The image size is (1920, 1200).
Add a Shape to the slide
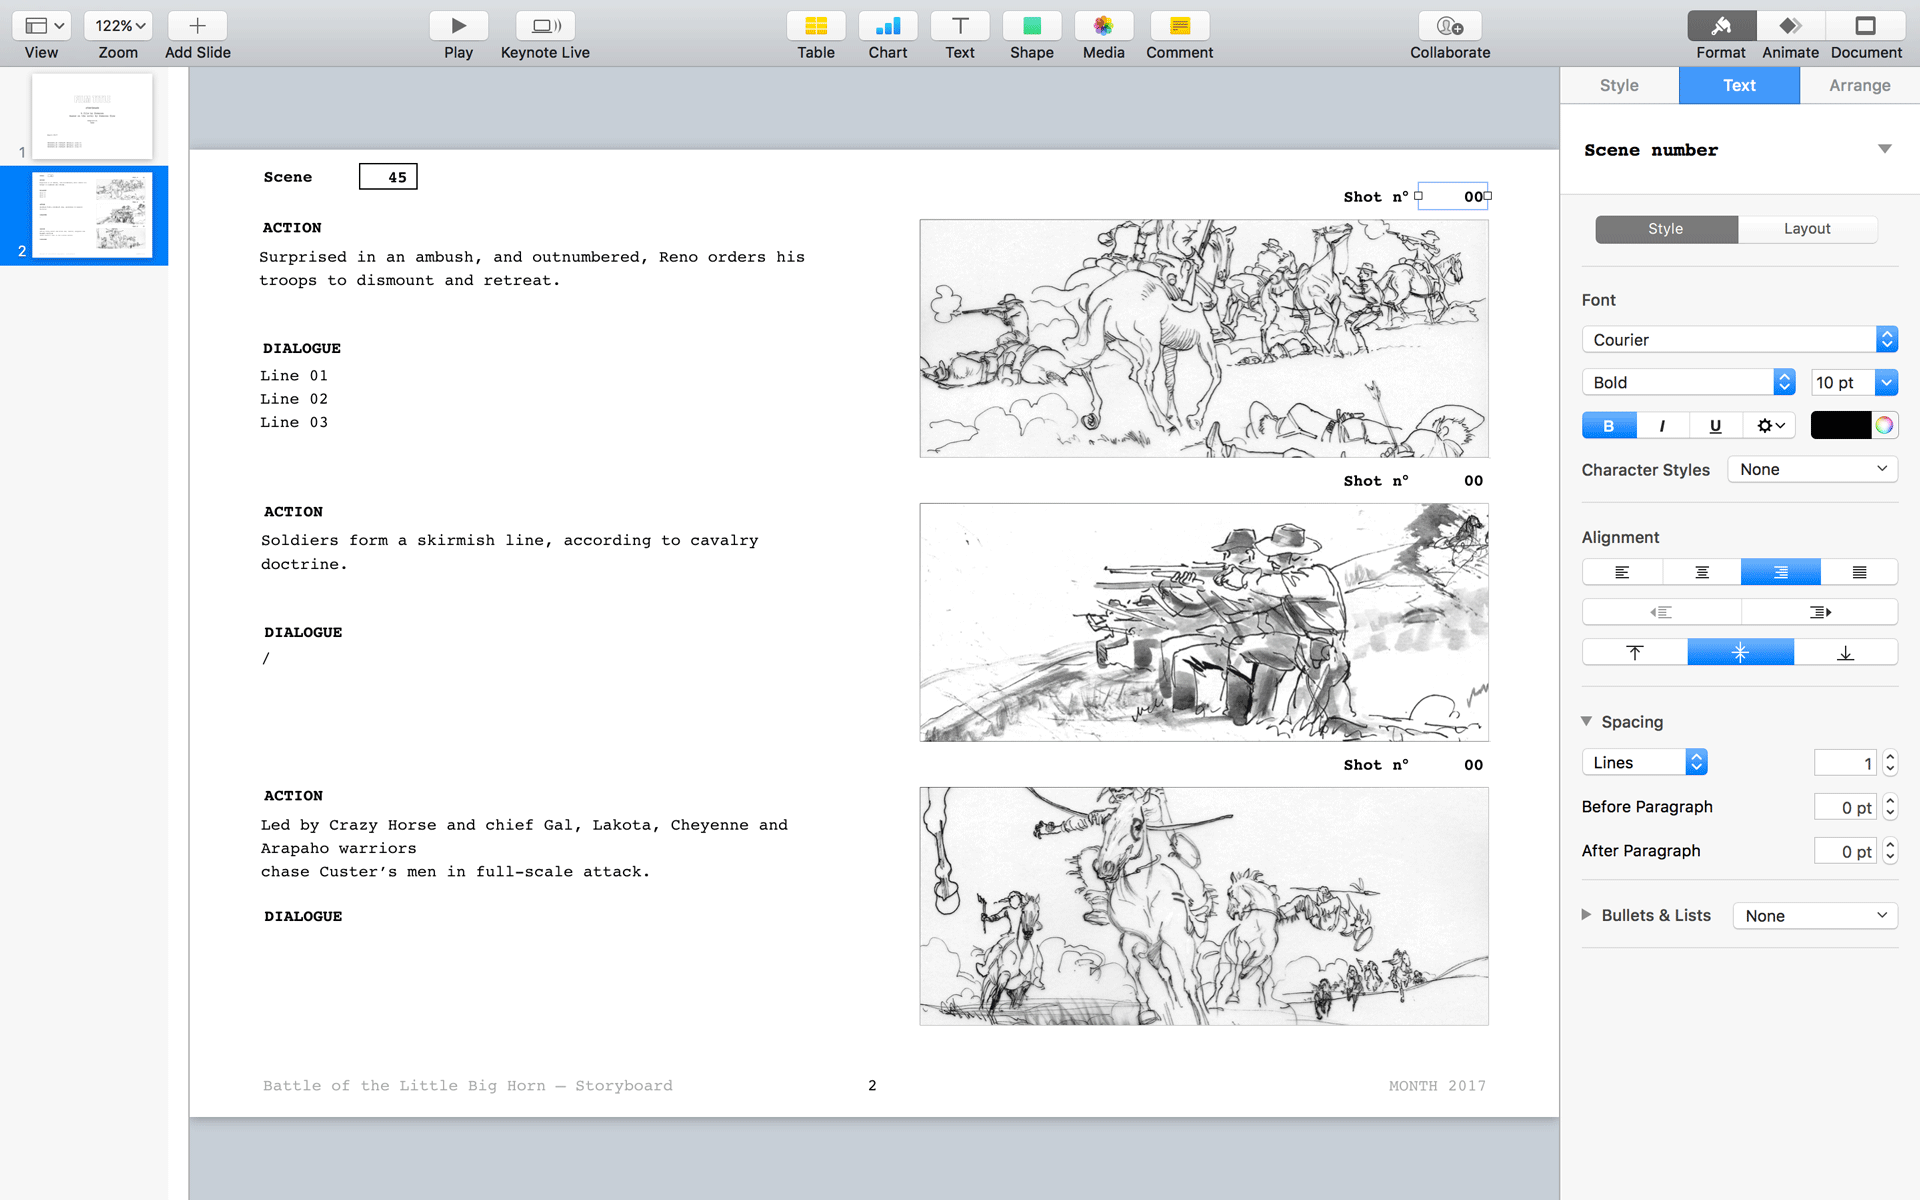tap(1031, 26)
